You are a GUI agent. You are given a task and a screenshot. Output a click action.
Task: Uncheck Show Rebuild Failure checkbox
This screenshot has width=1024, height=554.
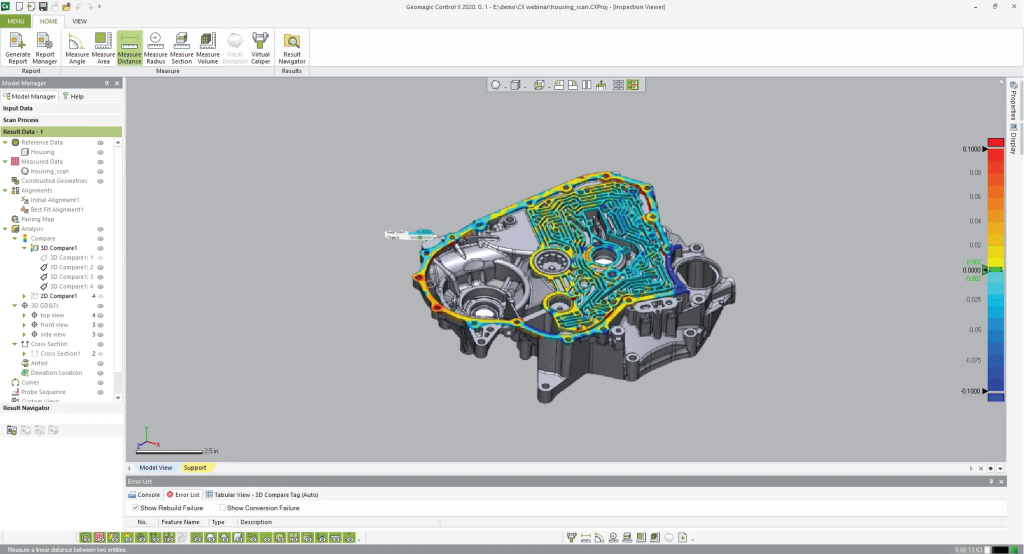(x=137, y=508)
